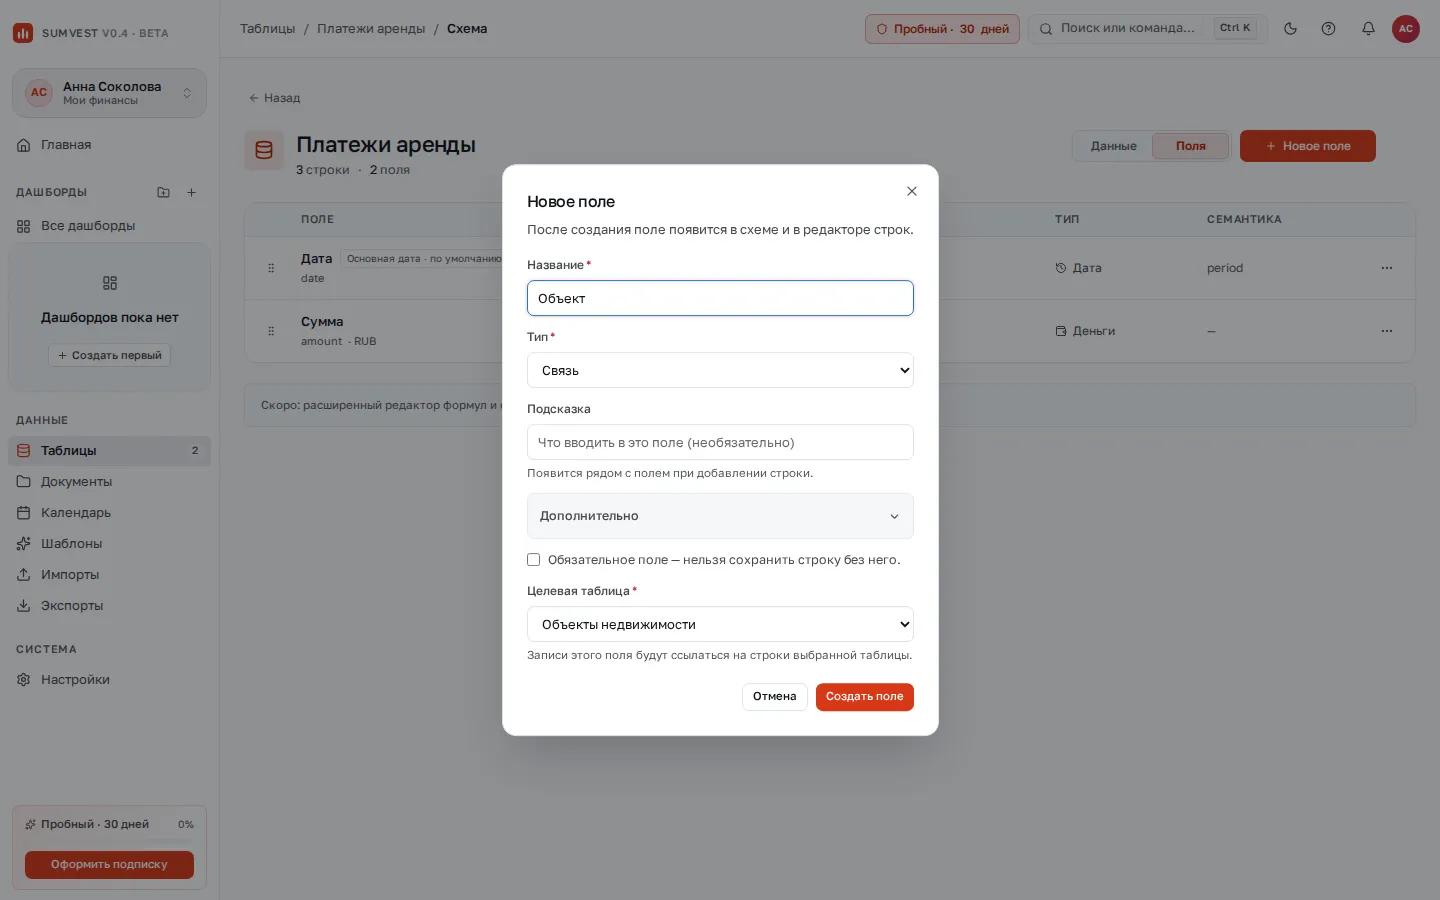The width and height of the screenshot is (1440, 900).
Task: Click Платежи аренды table database icon
Action: pos(264,150)
